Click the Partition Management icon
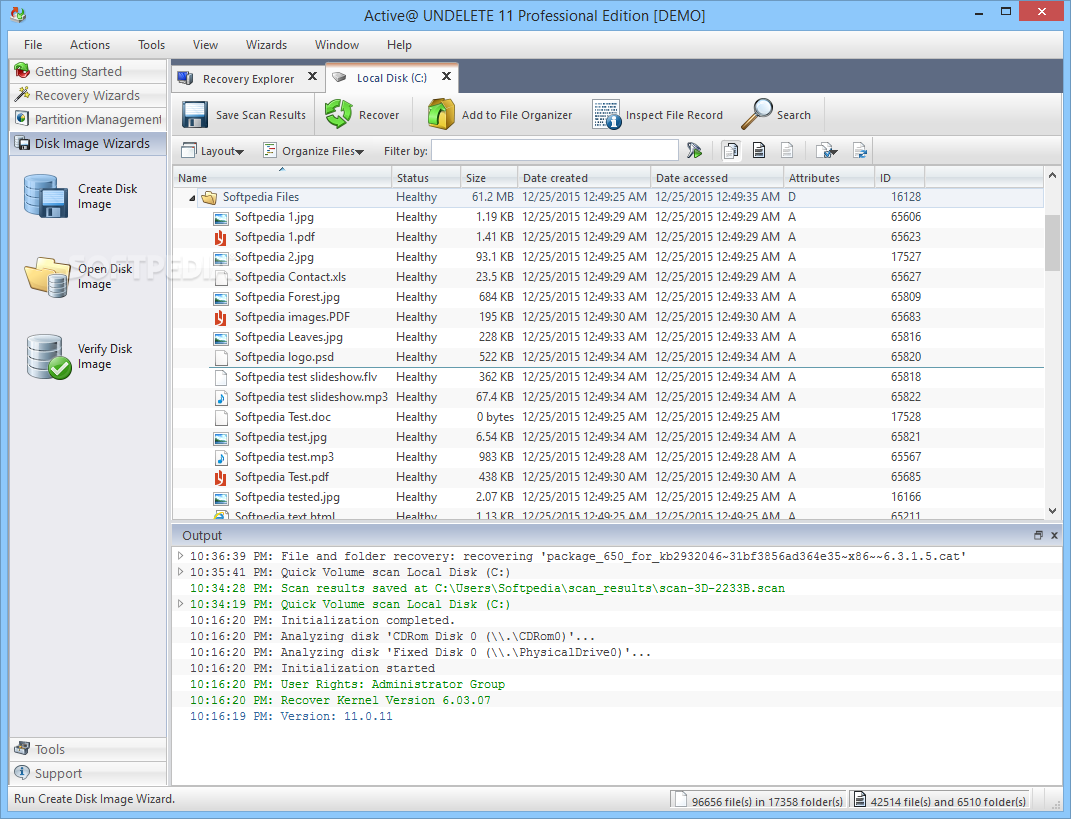 point(23,118)
